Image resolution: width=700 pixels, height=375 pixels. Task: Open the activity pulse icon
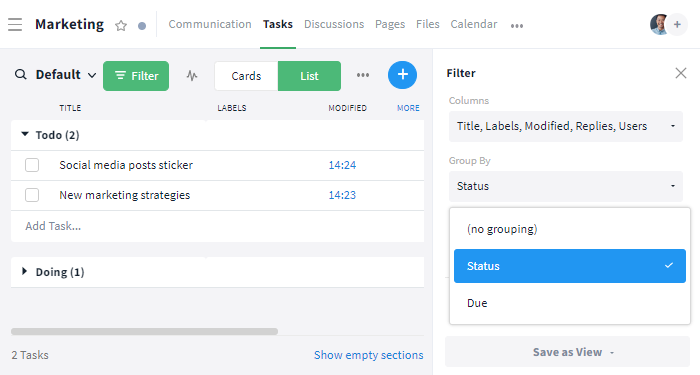coord(192,75)
